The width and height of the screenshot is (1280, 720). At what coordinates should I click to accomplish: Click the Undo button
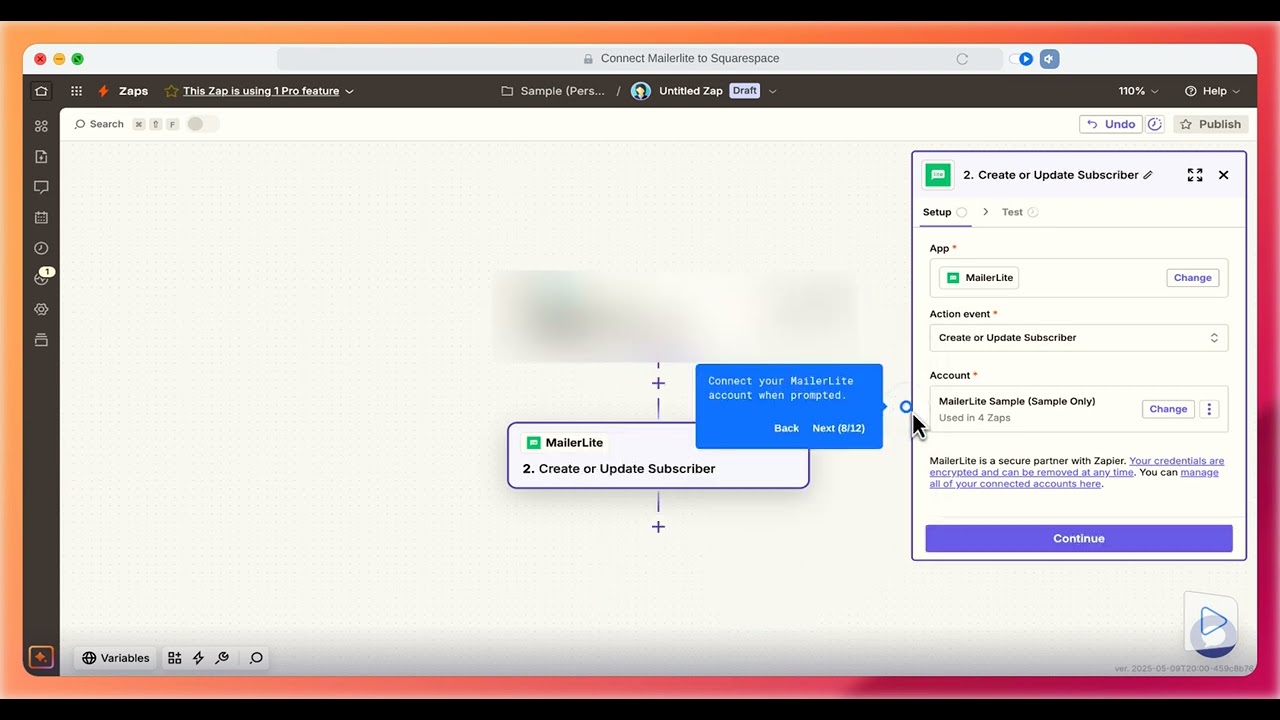click(1110, 124)
